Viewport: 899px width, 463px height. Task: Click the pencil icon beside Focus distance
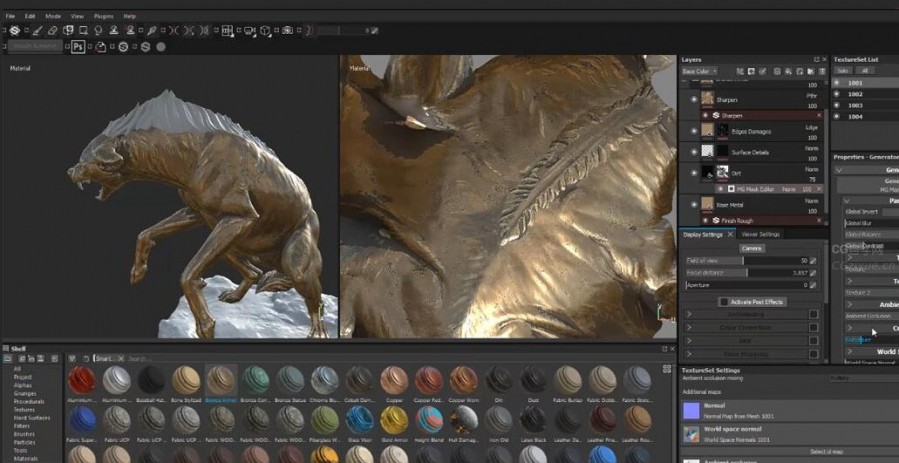tap(813, 273)
